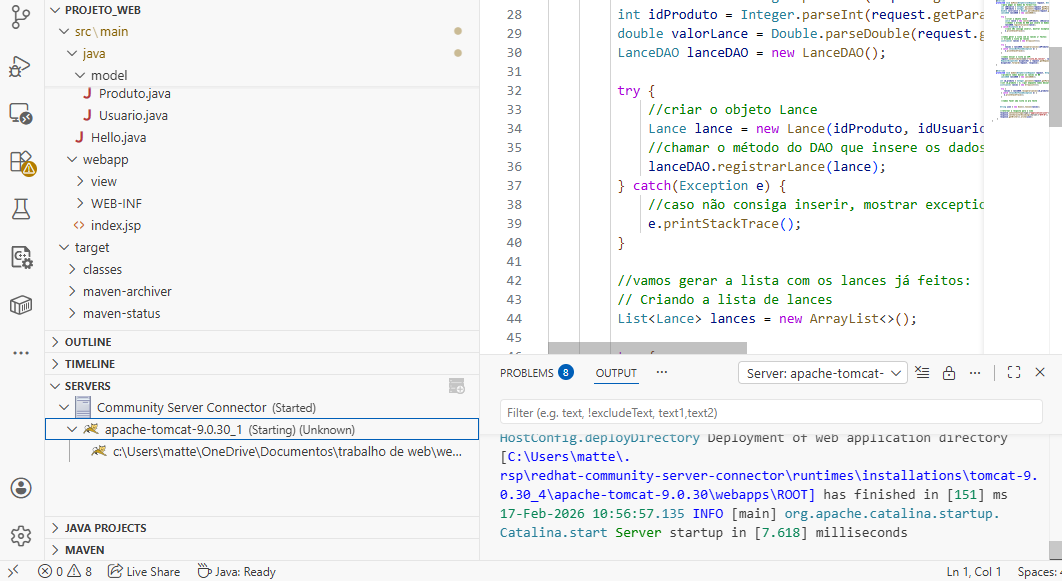Viewport: 1062px width, 581px height.
Task: Open the Manage gear menu
Action: (21, 536)
